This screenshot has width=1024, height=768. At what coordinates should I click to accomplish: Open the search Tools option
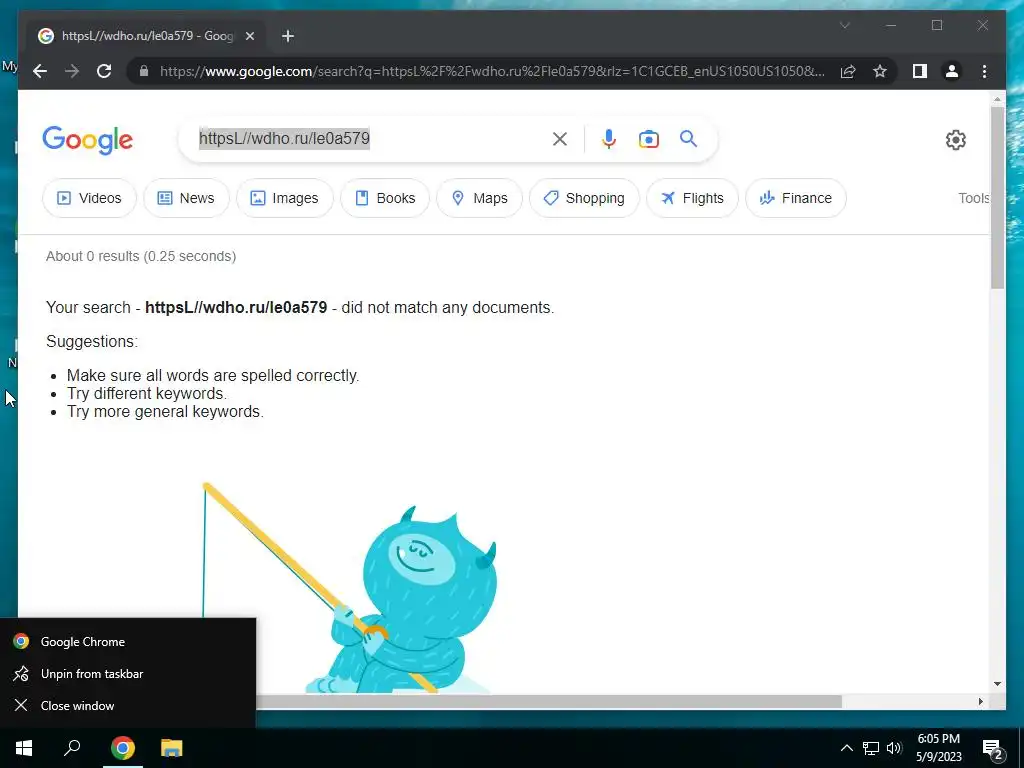(x=974, y=198)
